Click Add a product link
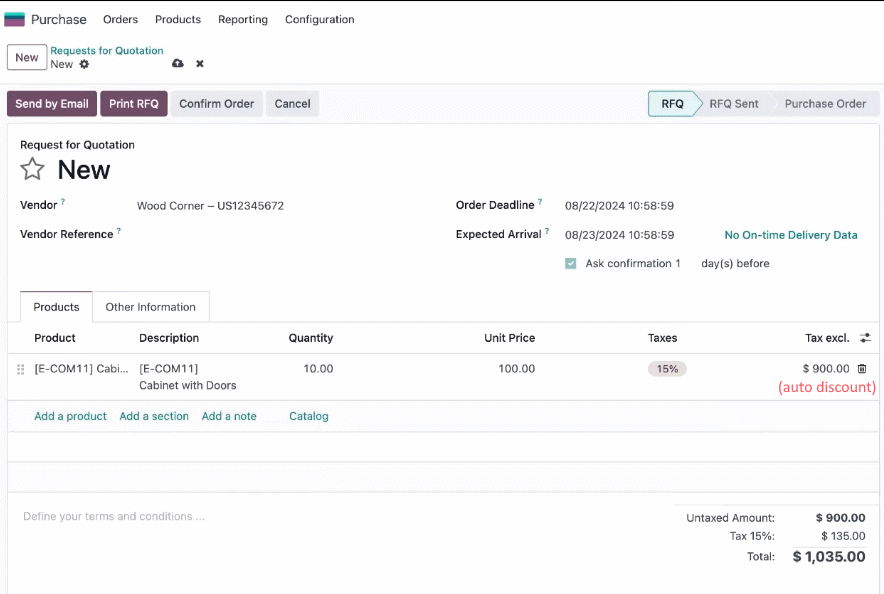884x594 pixels. 70,416
